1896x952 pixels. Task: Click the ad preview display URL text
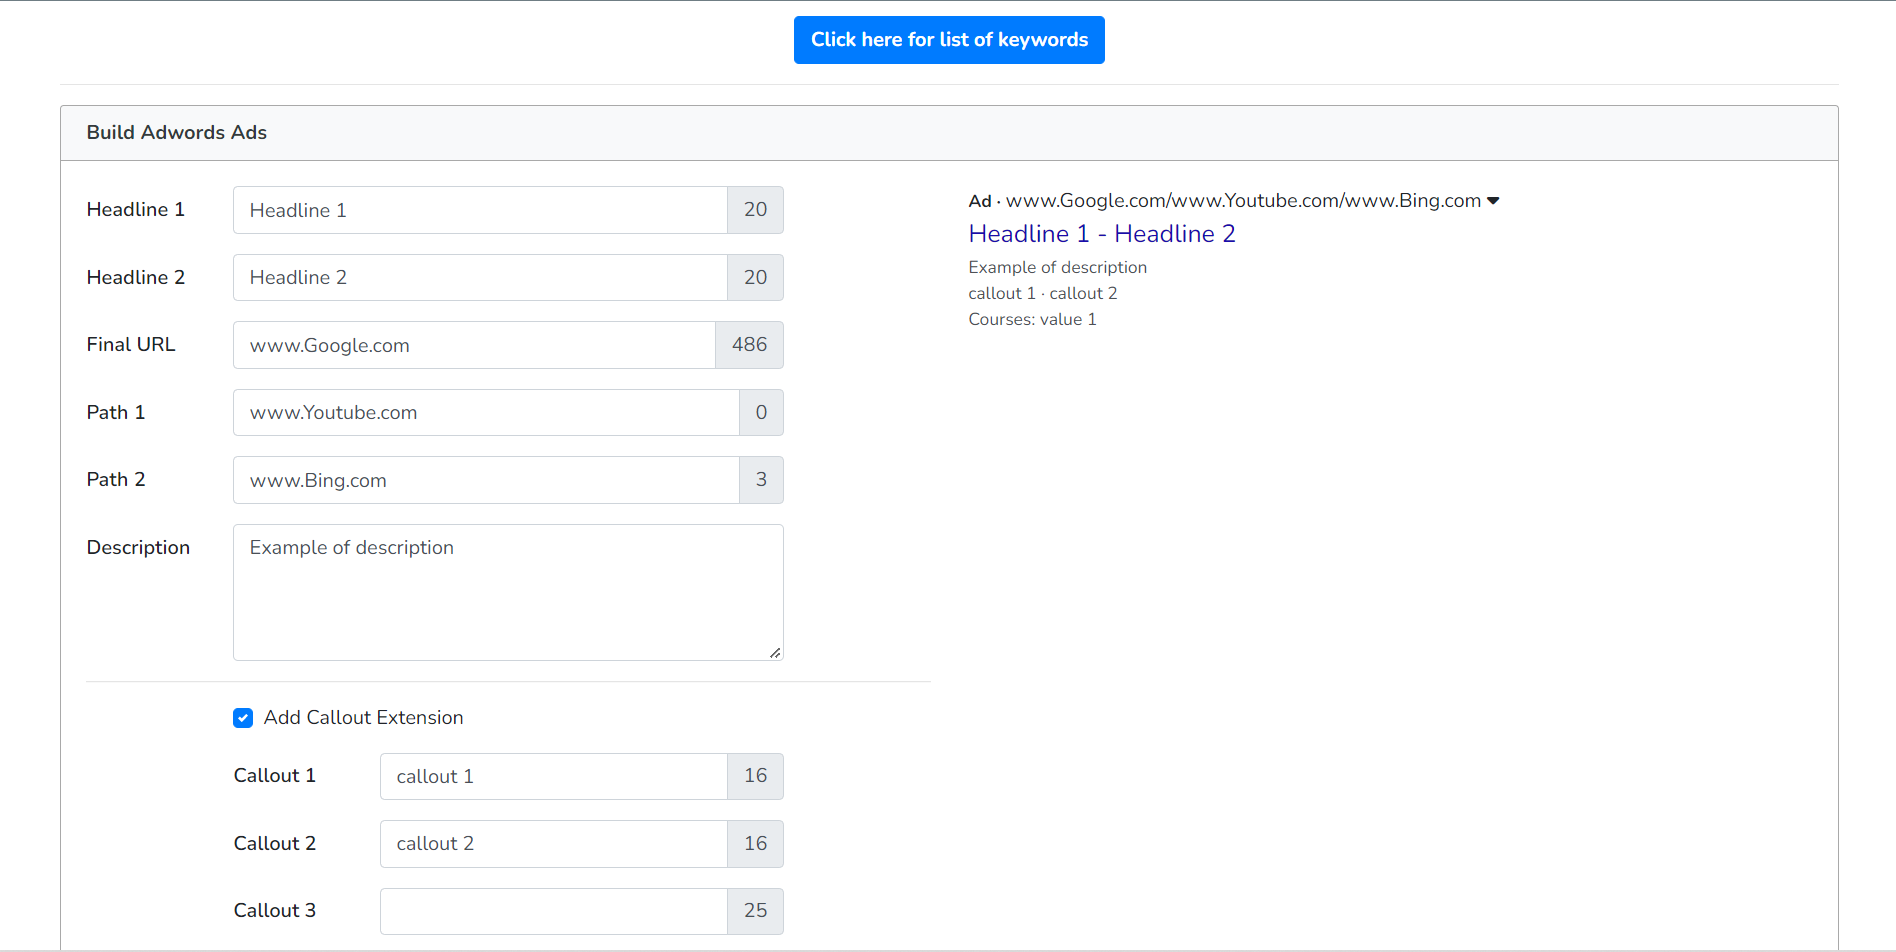pyautogui.click(x=1242, y=201)
